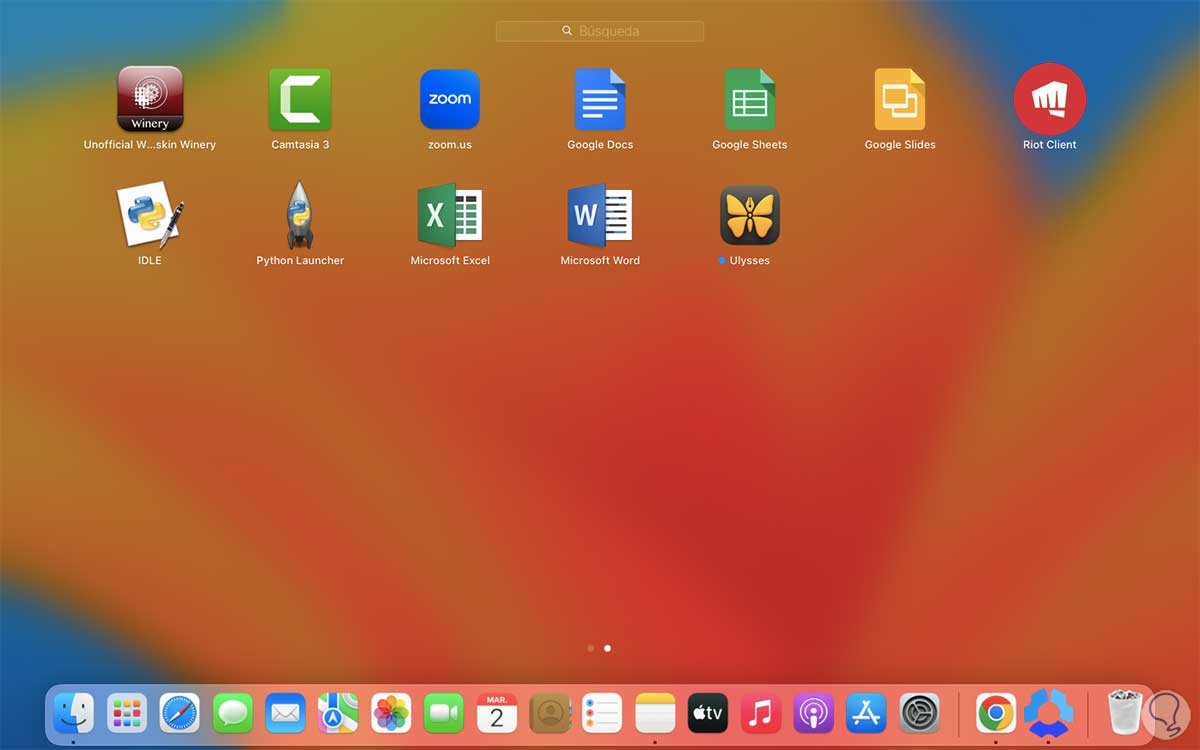Open Notes in the Dock
This screenshot has height=750, width=1200.
pyautogui.click(x=655, y=713)
